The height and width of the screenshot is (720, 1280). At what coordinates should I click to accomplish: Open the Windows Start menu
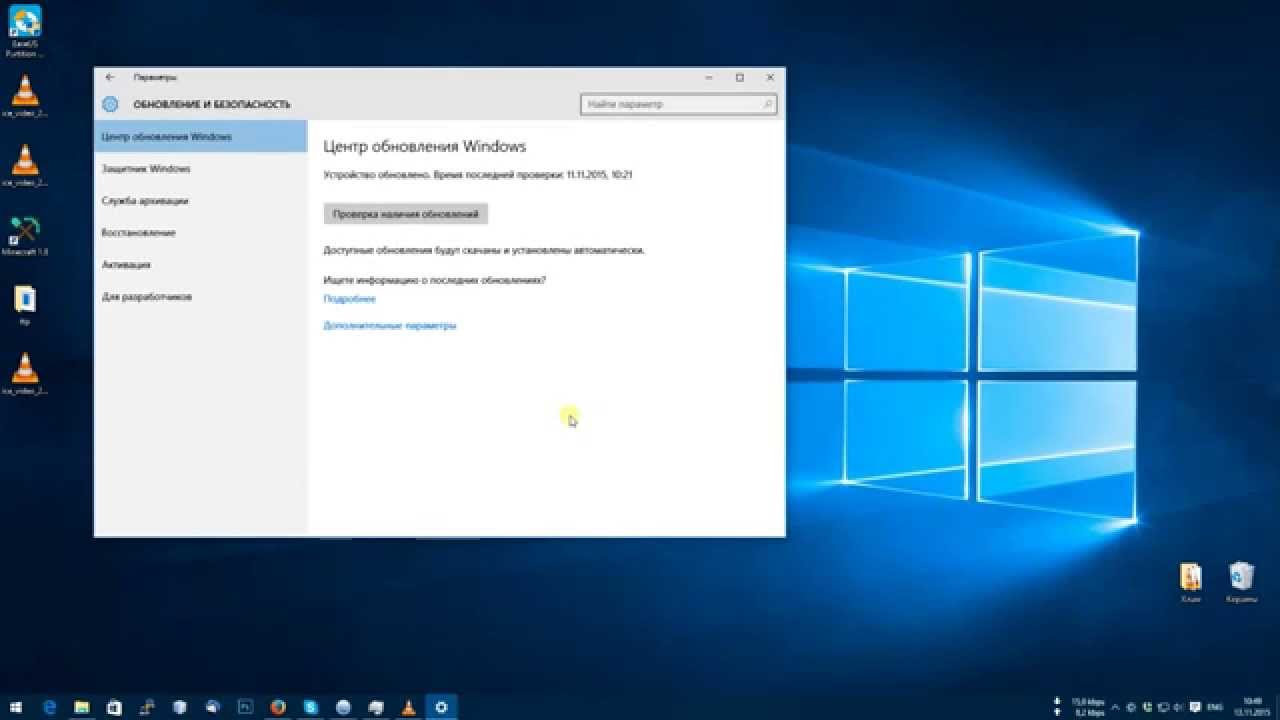click(x=16, y=707)
